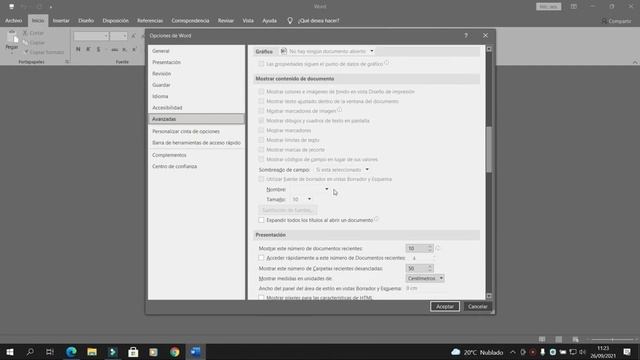Toggle italic K button in ribbon
The height and width of the screenshot is (360, 640).
click(x=88, y=49)
